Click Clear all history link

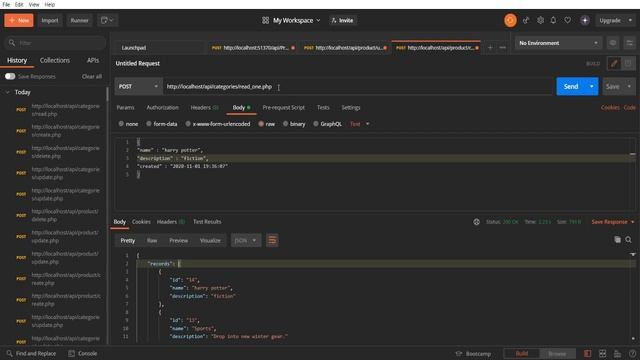tap(92, 76)
